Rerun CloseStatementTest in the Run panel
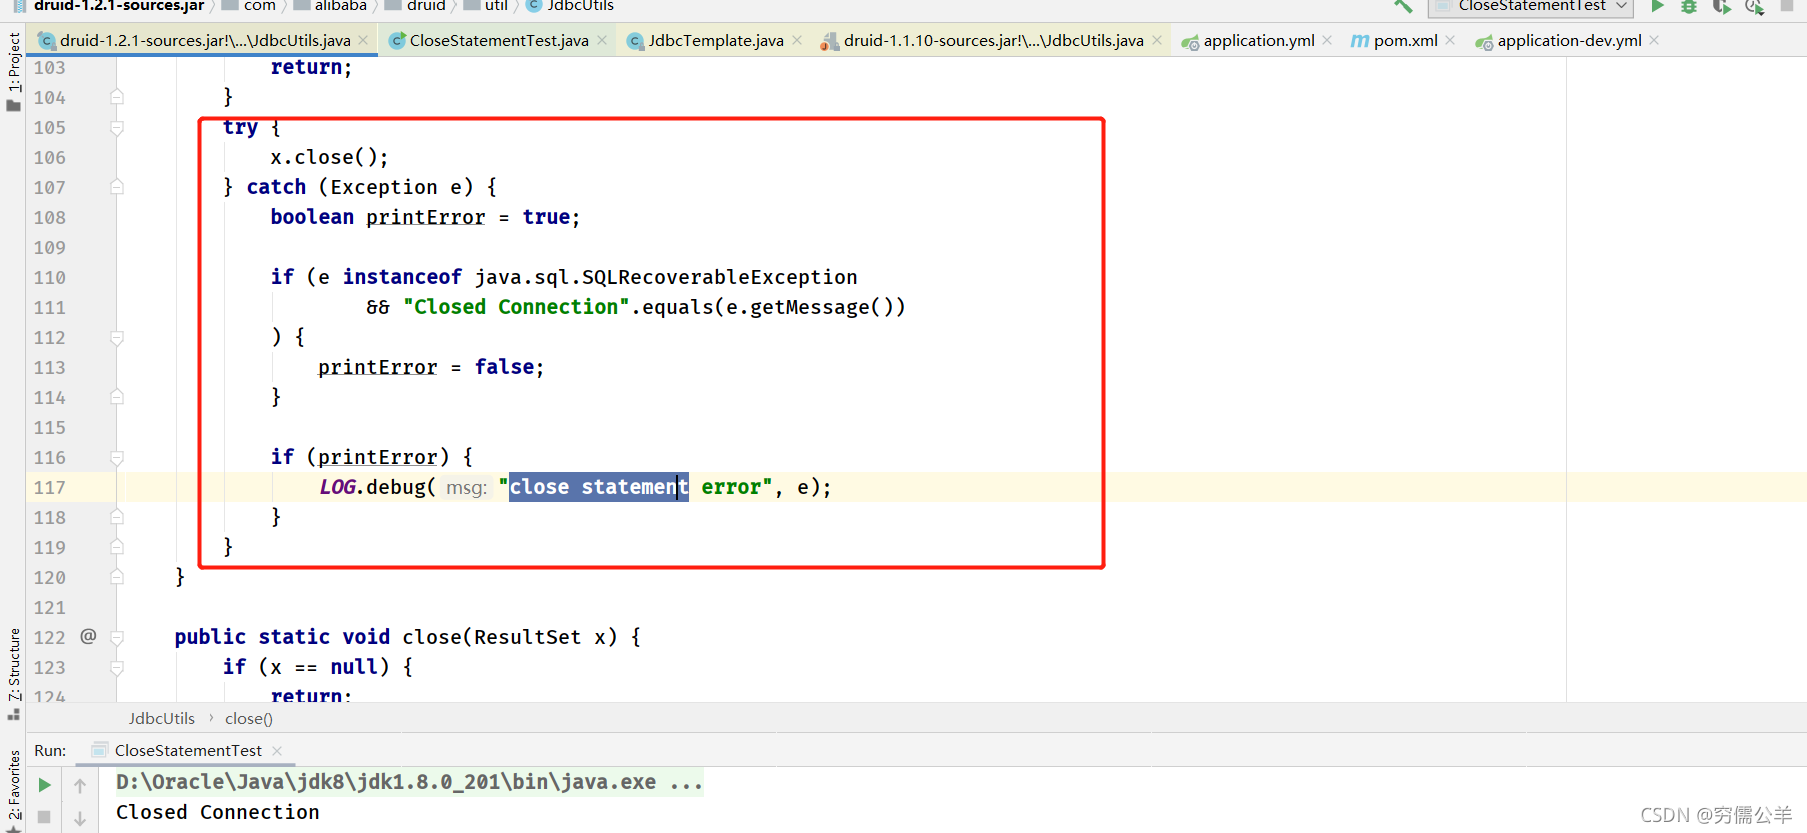The height and width of the screenshot is (833, 1807). pyautogui.click(x=44, y=785)
